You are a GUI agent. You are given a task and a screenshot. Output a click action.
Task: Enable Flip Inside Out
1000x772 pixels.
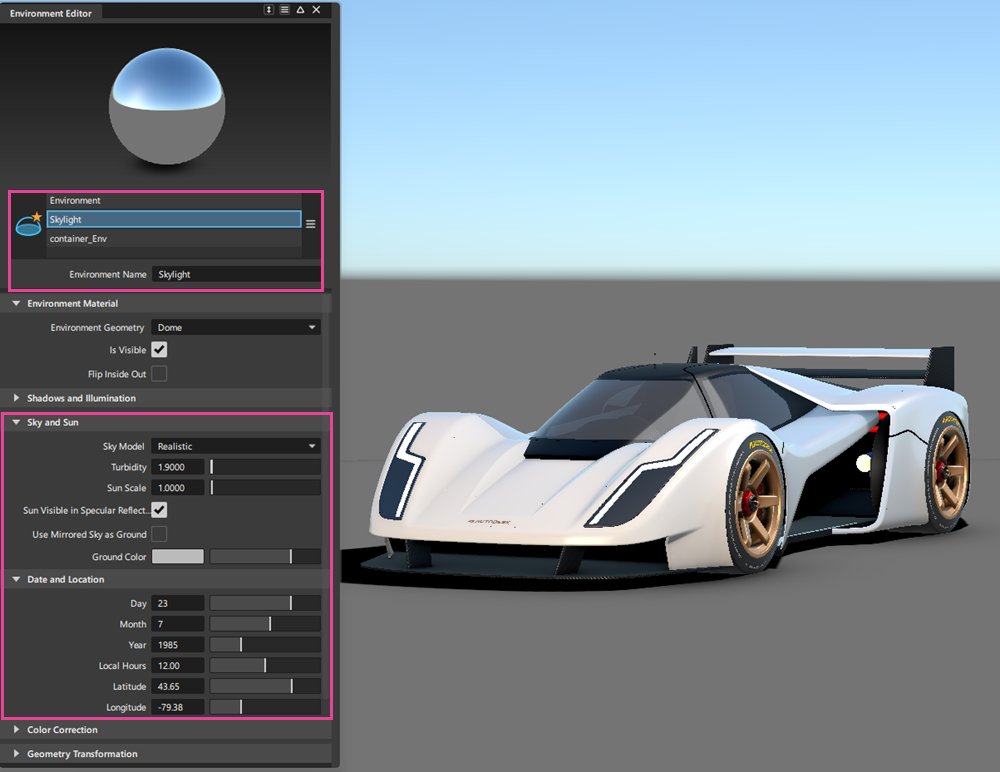tap(158, 374)
